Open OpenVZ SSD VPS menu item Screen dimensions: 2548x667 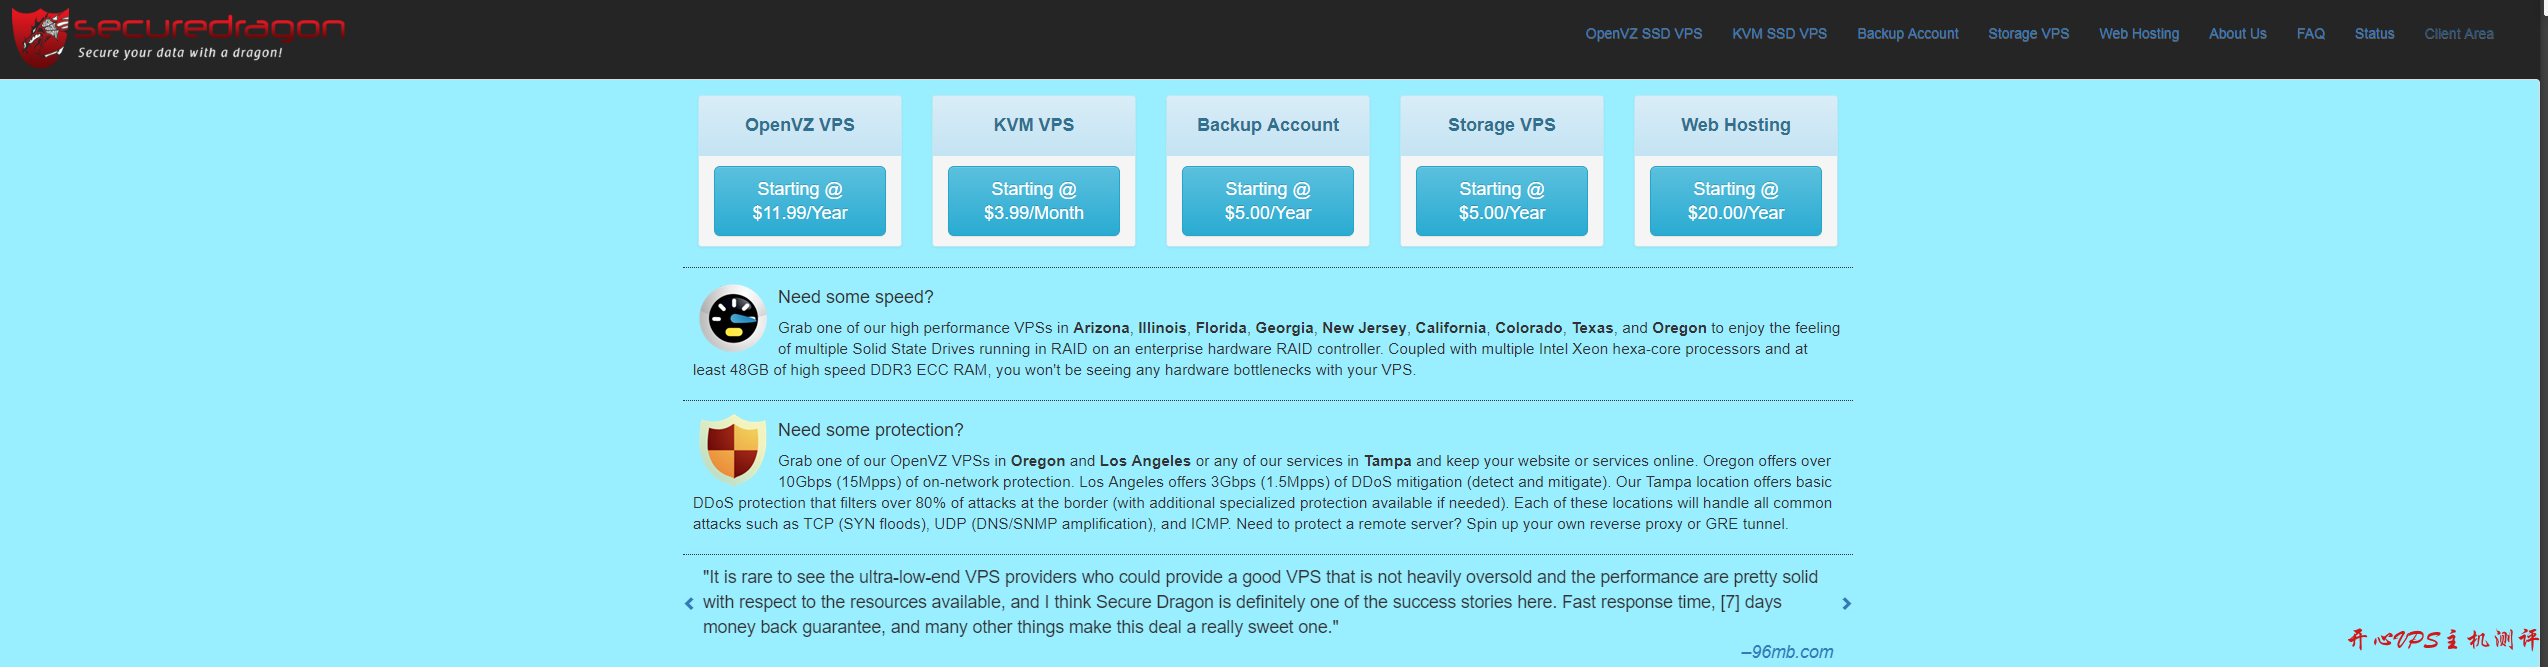1643,34
